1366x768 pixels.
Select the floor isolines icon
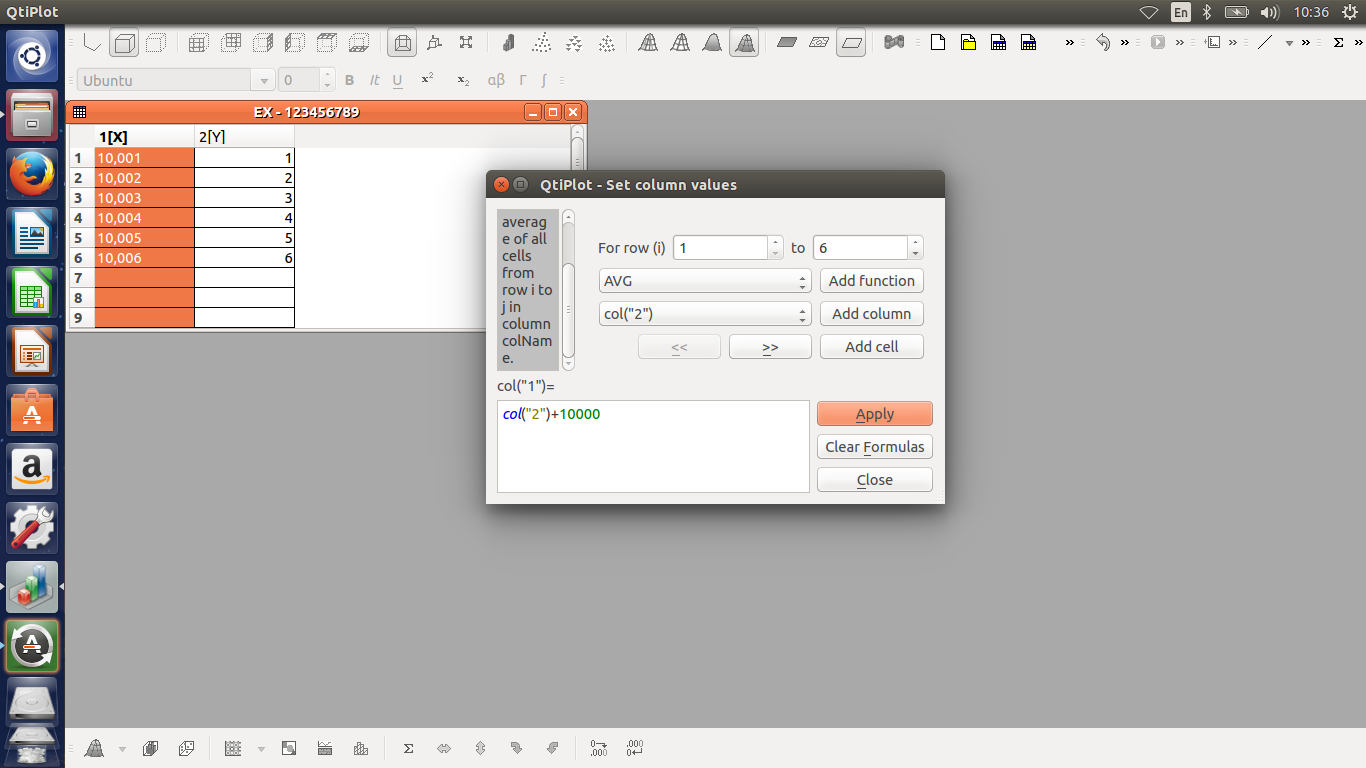[x=819, y=42]
